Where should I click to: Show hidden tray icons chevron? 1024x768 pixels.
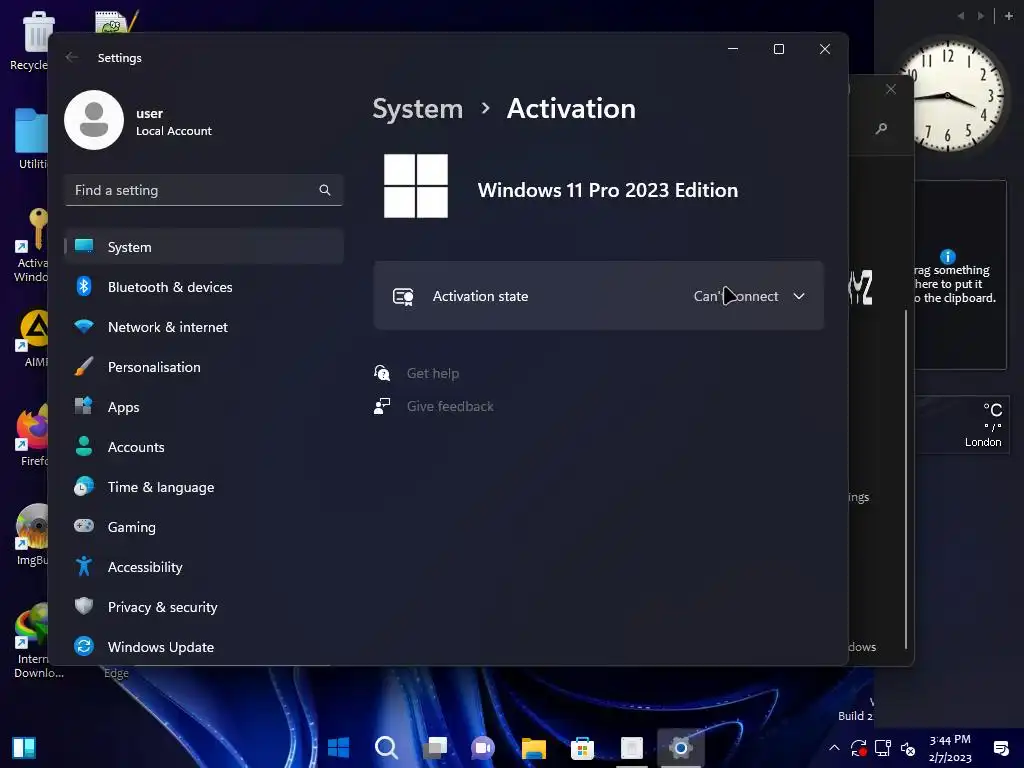[x=834, y=748]
